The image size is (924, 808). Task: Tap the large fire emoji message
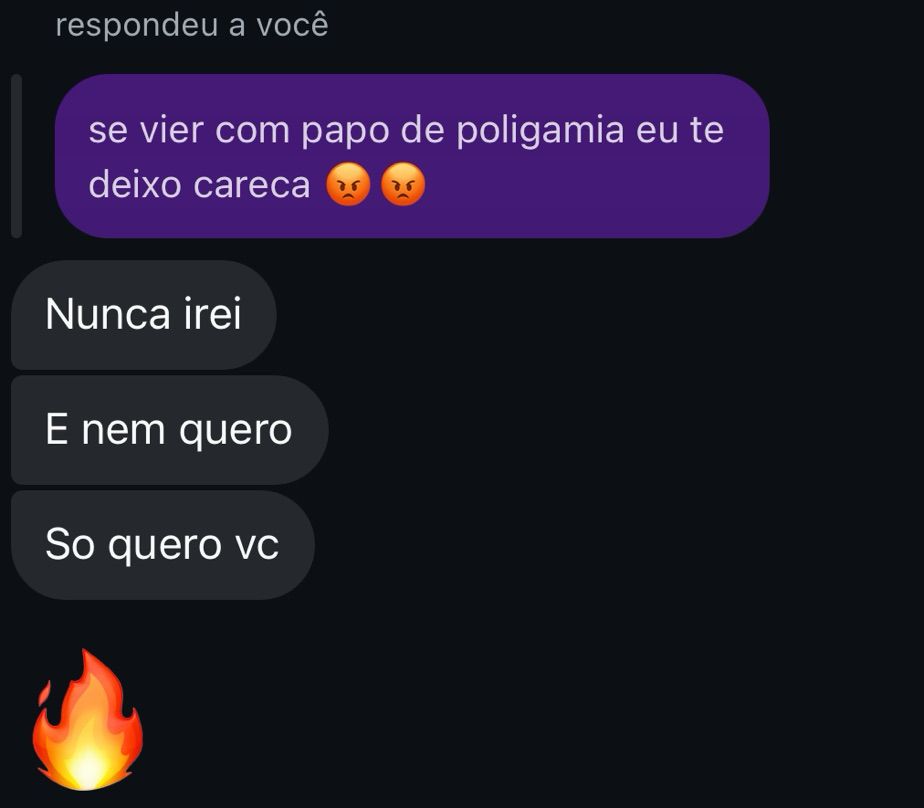pyautogui.click(x=87, y=720)
